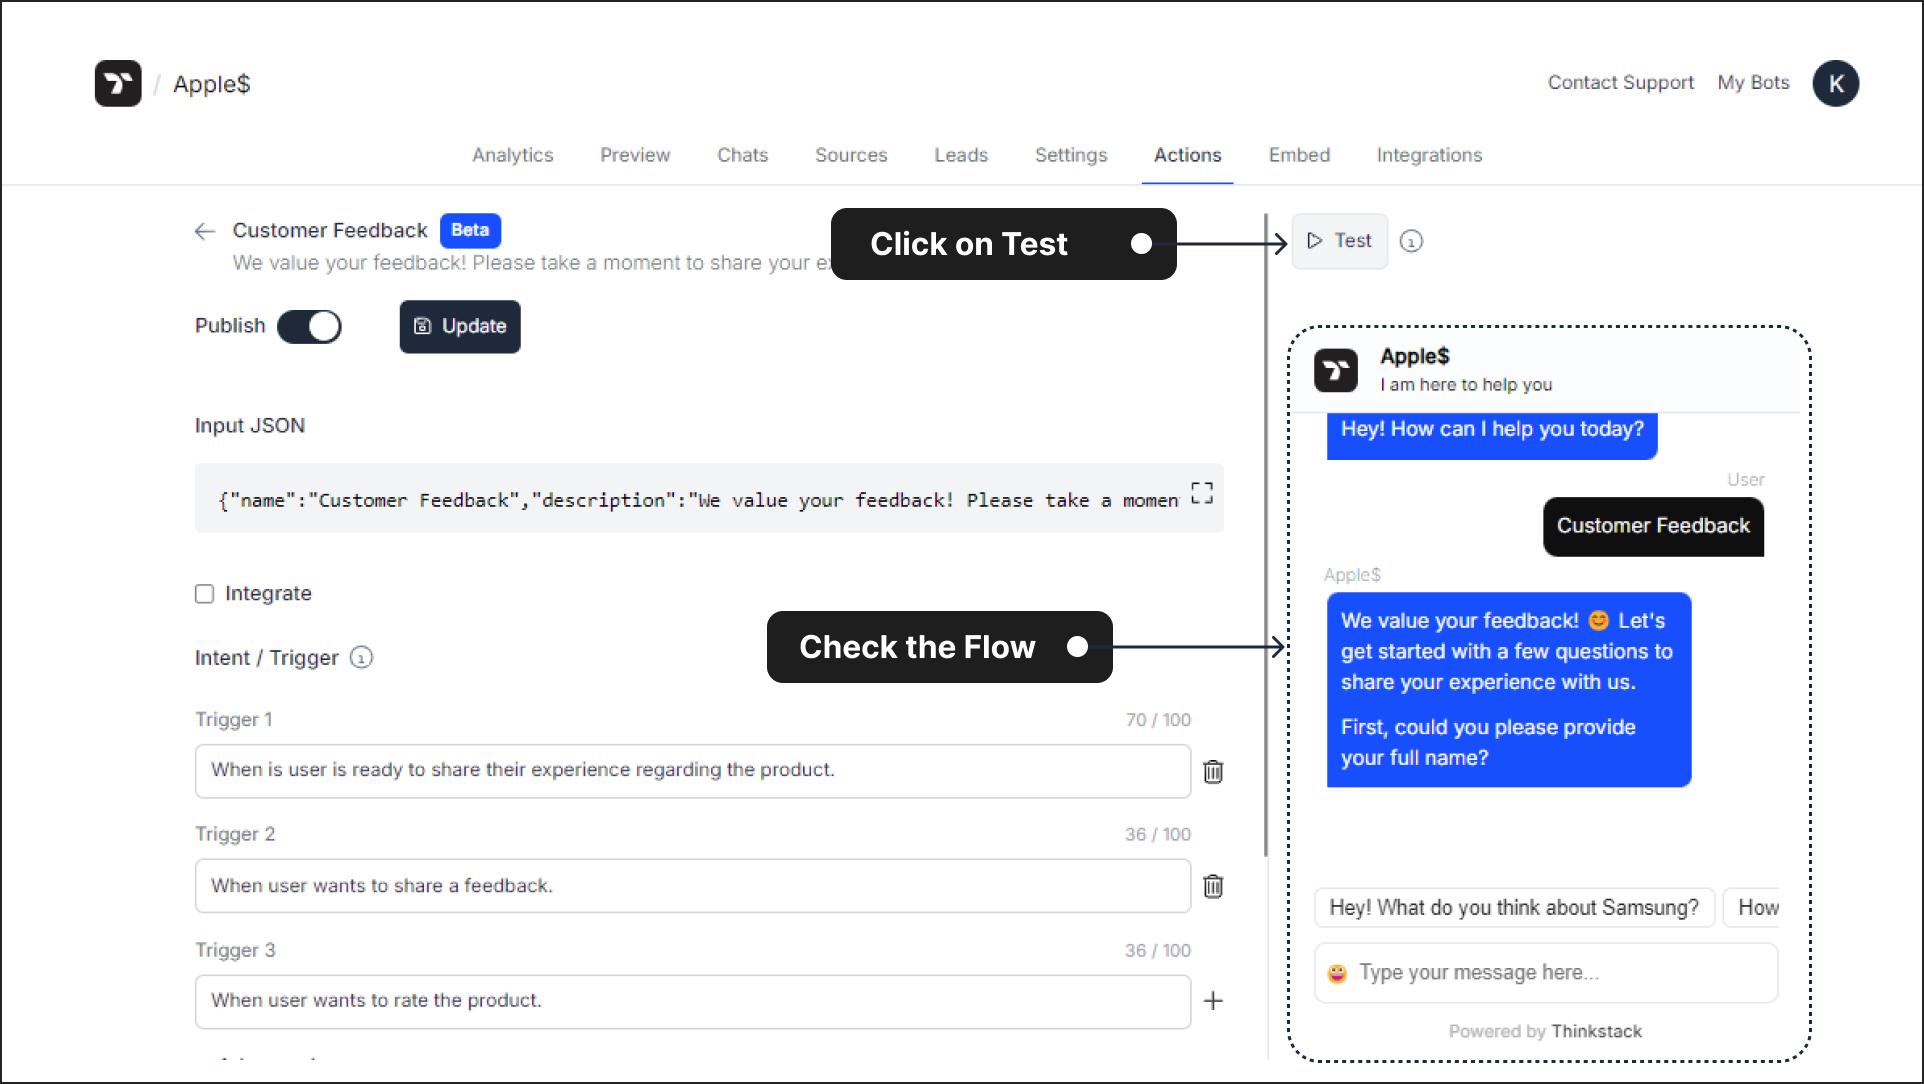
Task: Switch to the Integrations tab
Action: tap(1431, 155)
